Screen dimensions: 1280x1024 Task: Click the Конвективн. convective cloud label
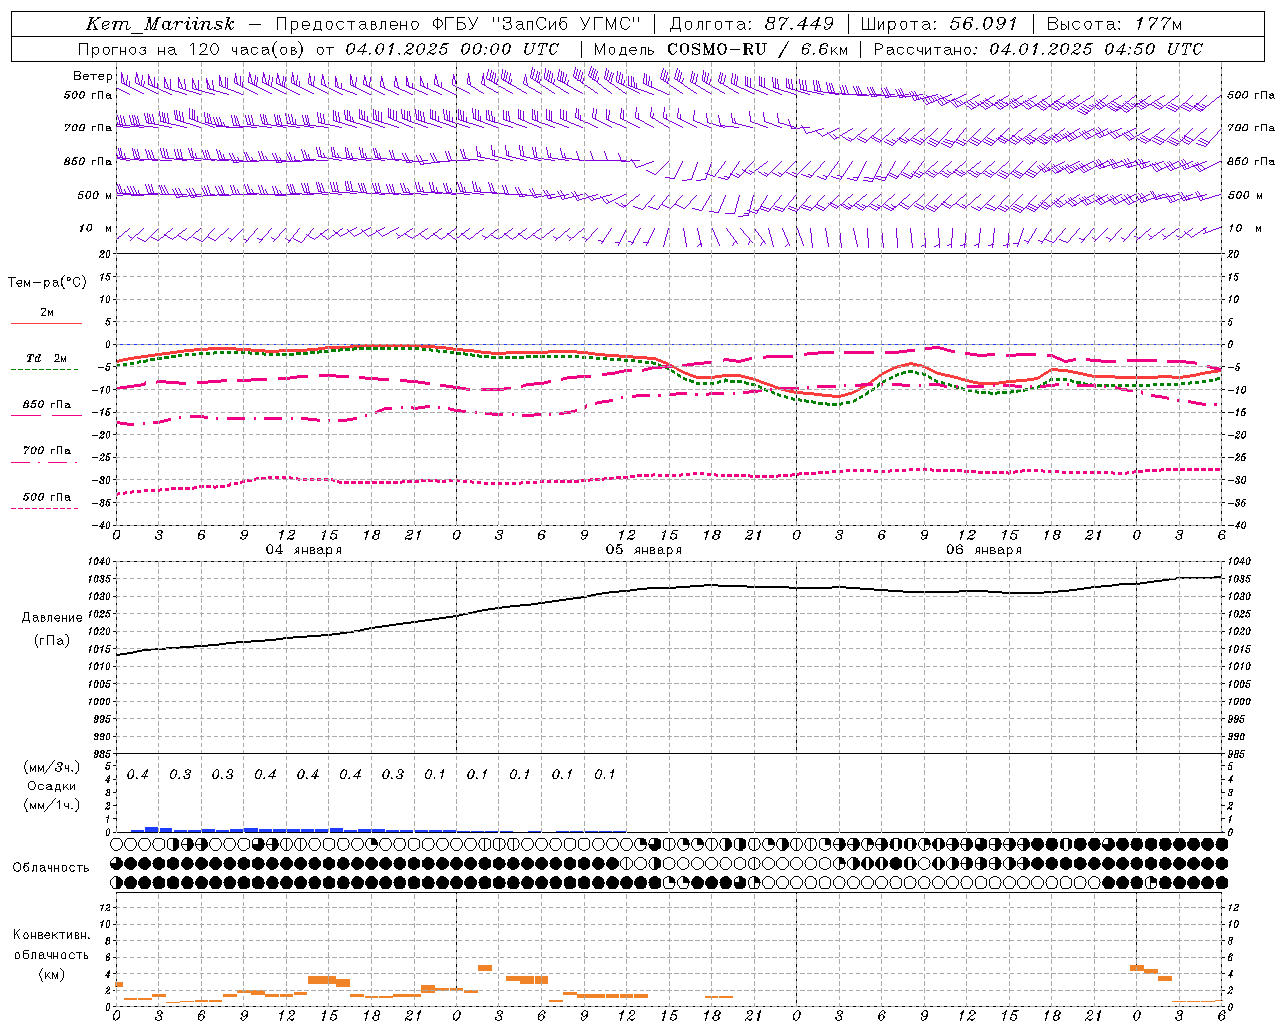[x=51, y=935]
